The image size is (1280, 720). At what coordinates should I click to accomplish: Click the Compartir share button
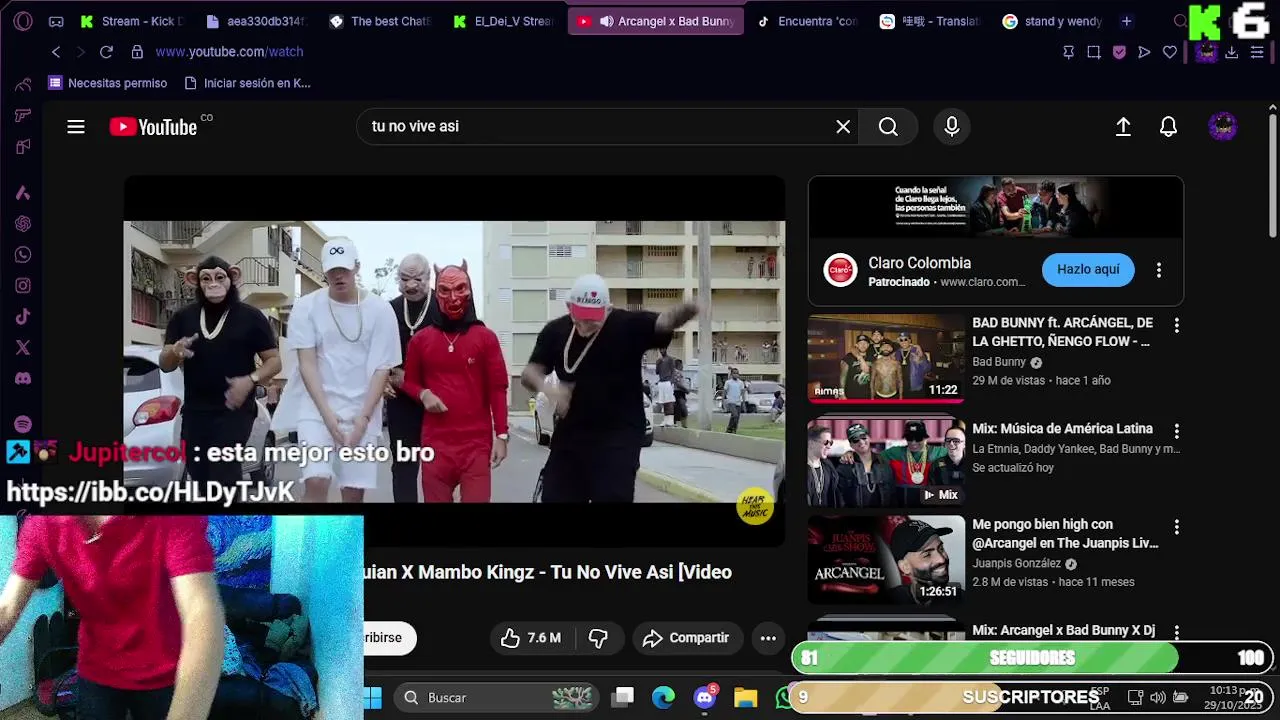(x=686, y=638)
